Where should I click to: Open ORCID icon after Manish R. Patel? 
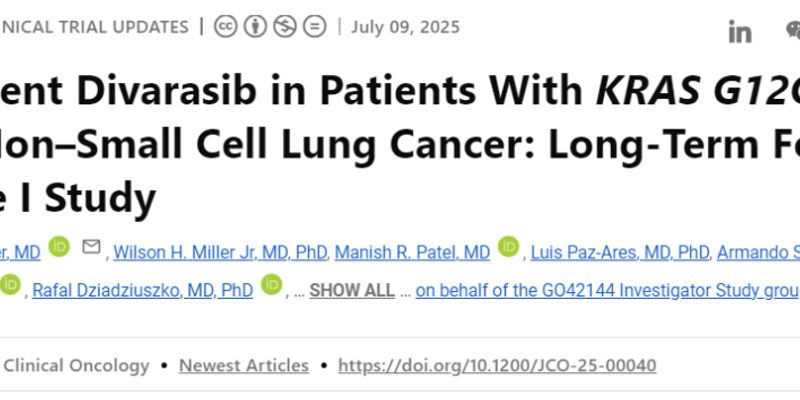508,247
